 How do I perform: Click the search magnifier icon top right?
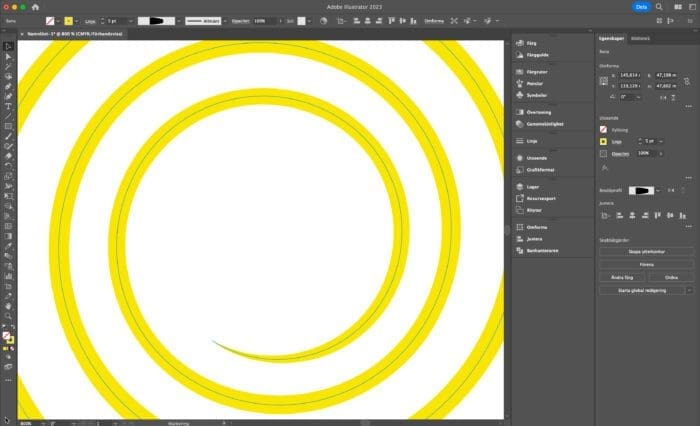(x=659, y=7)
